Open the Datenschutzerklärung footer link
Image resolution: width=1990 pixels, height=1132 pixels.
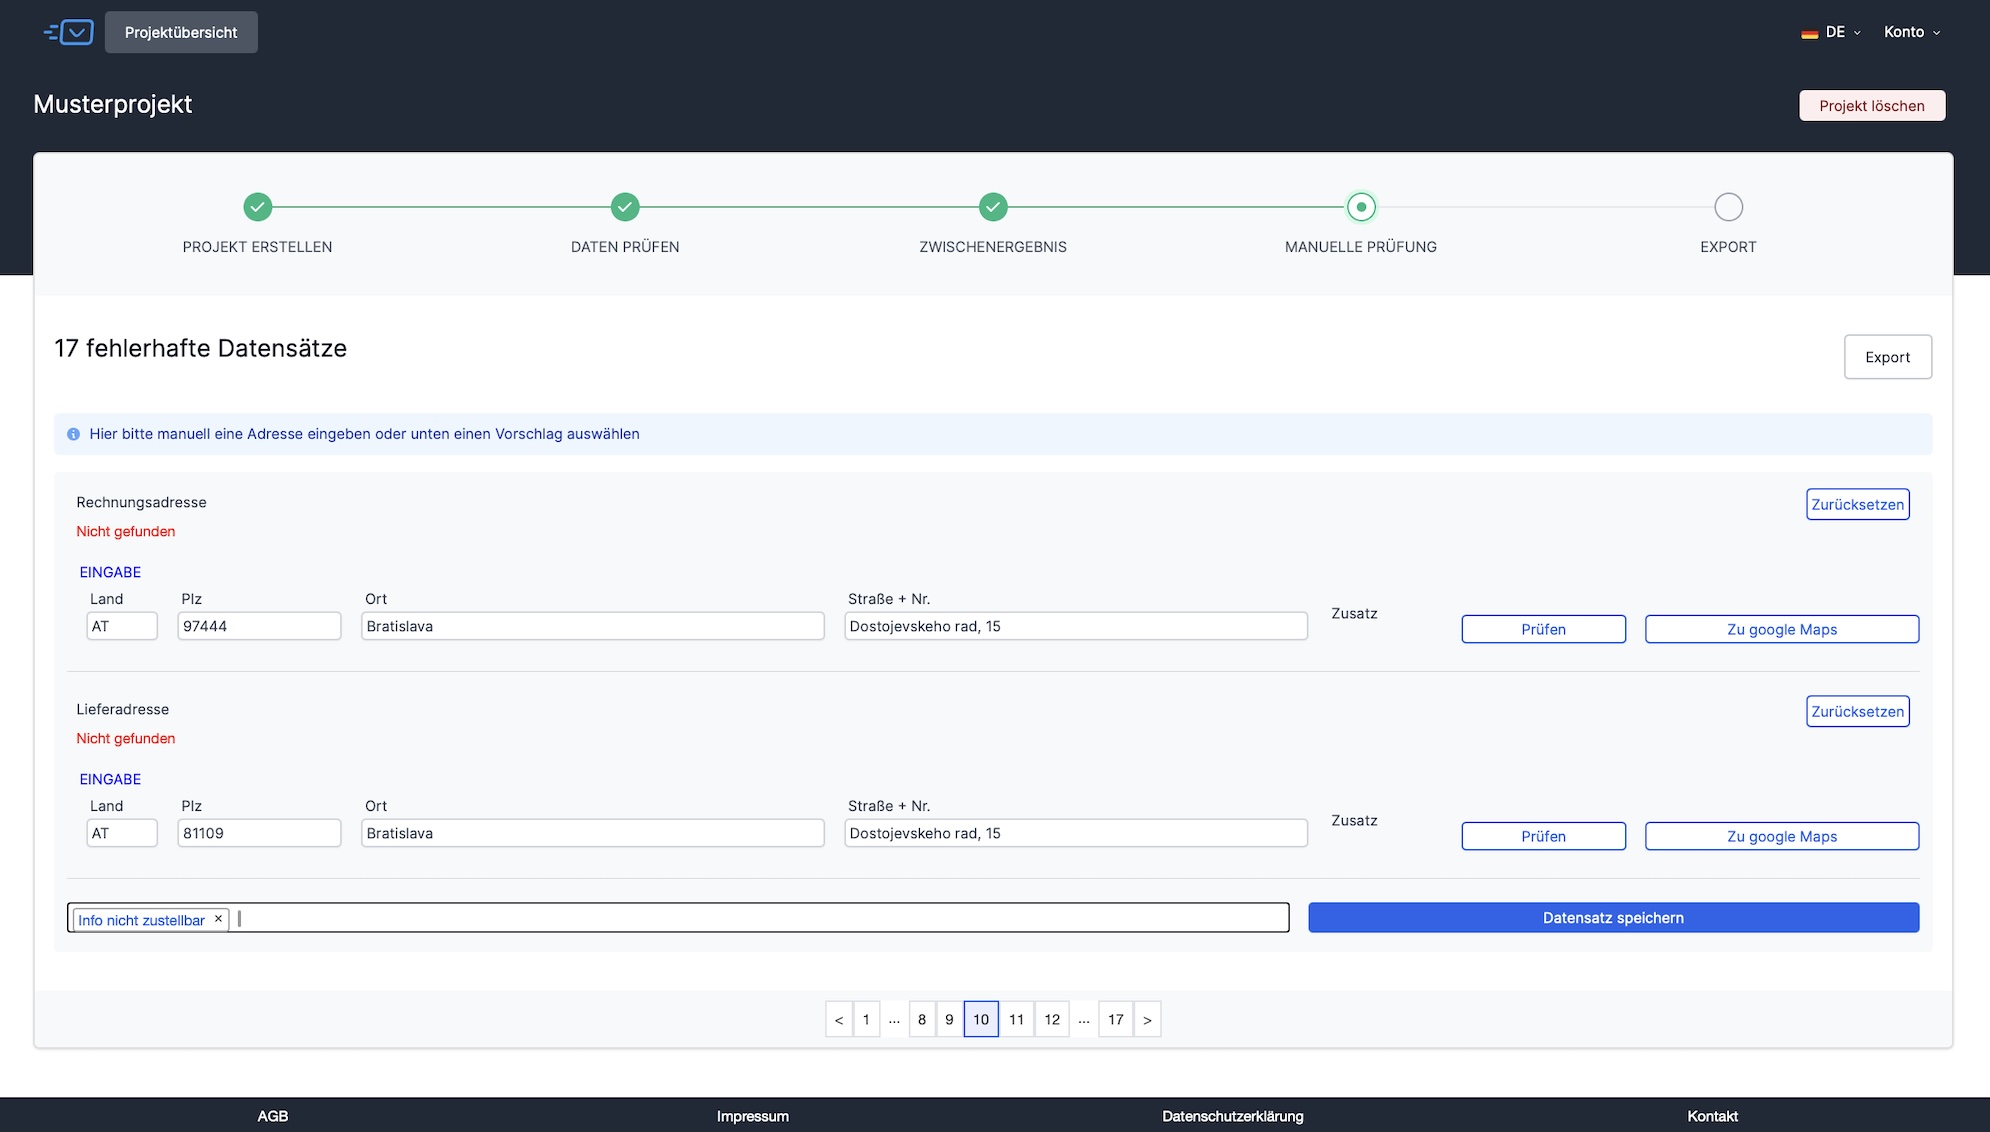click(1232, 1116)
